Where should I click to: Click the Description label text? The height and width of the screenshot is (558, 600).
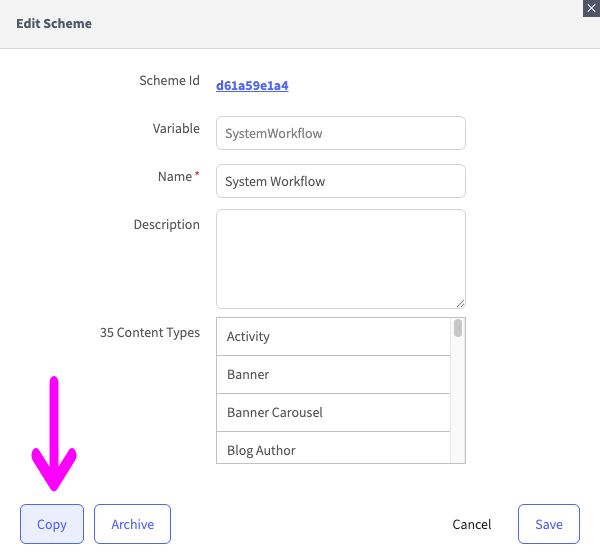click(x=167, y=225)
